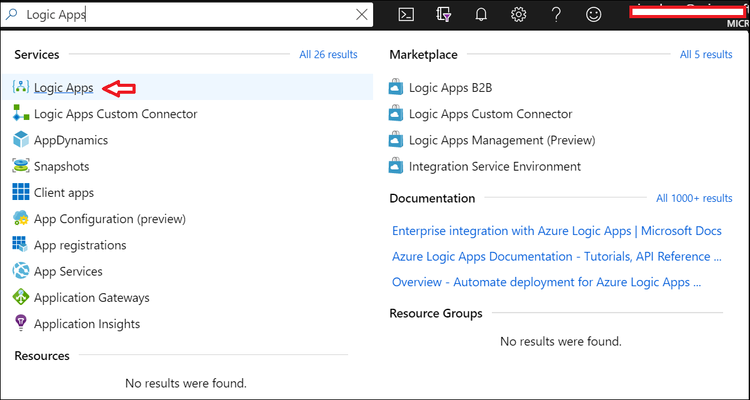Screen dimensions: 750x400
Task: Click the App registrations icon
Action: pyautogui.click(x=21, y=245)
